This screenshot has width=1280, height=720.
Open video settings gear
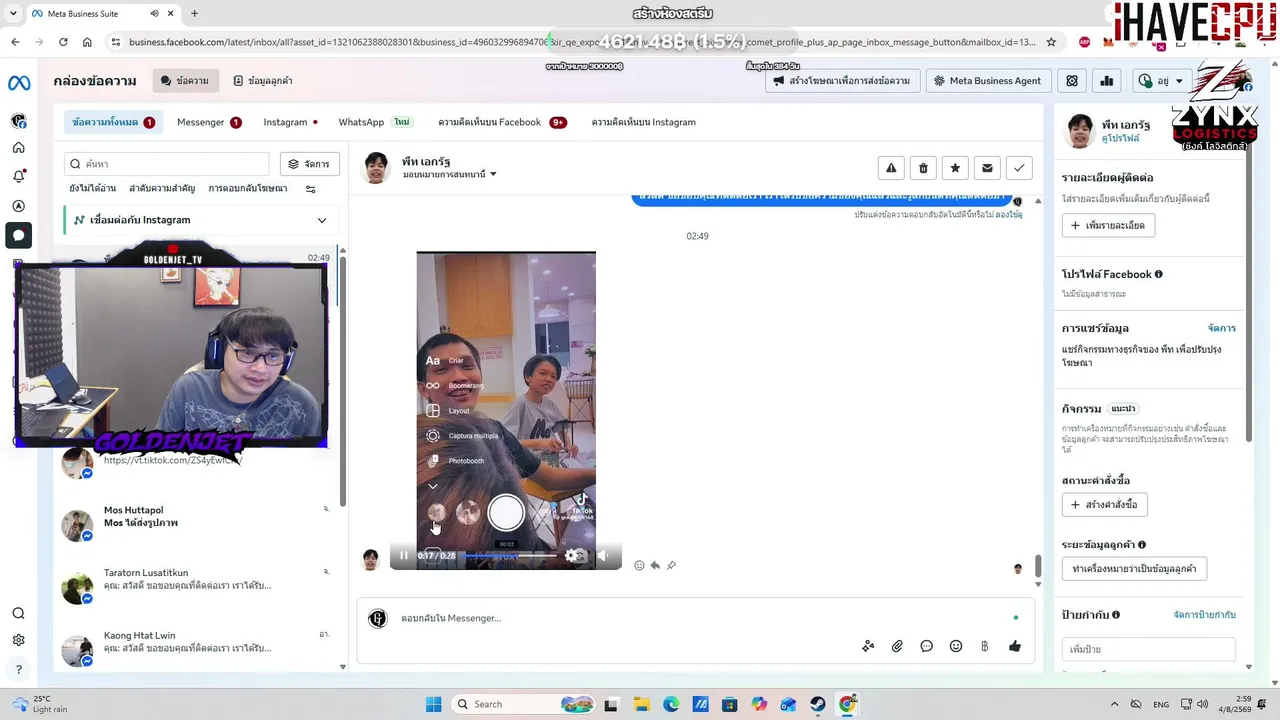pyautogui.click(x=571, y=556)
